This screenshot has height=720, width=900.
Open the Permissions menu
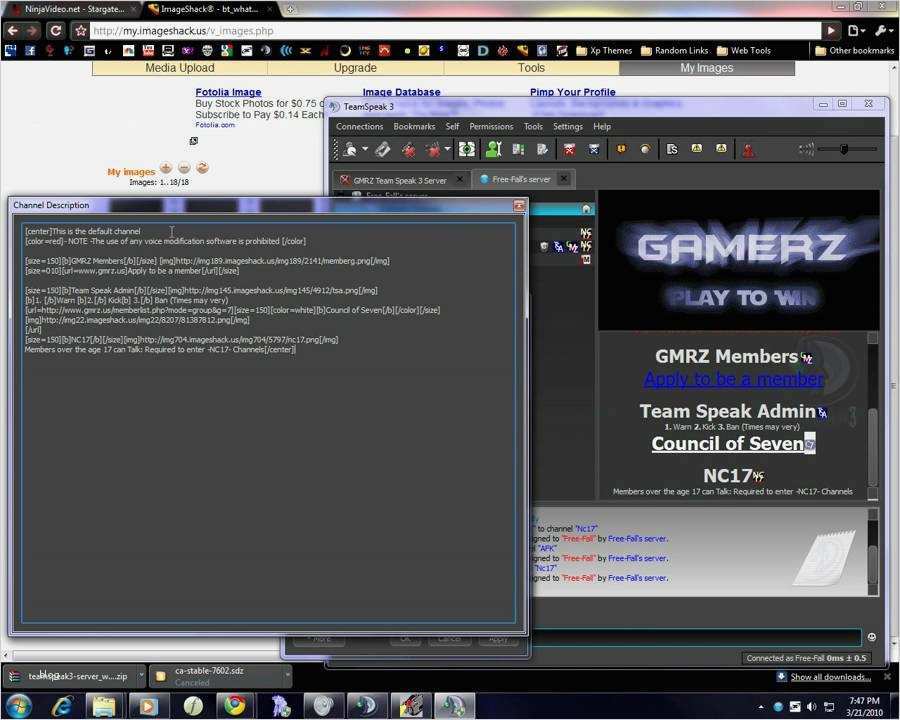click(x=491, y=126)
